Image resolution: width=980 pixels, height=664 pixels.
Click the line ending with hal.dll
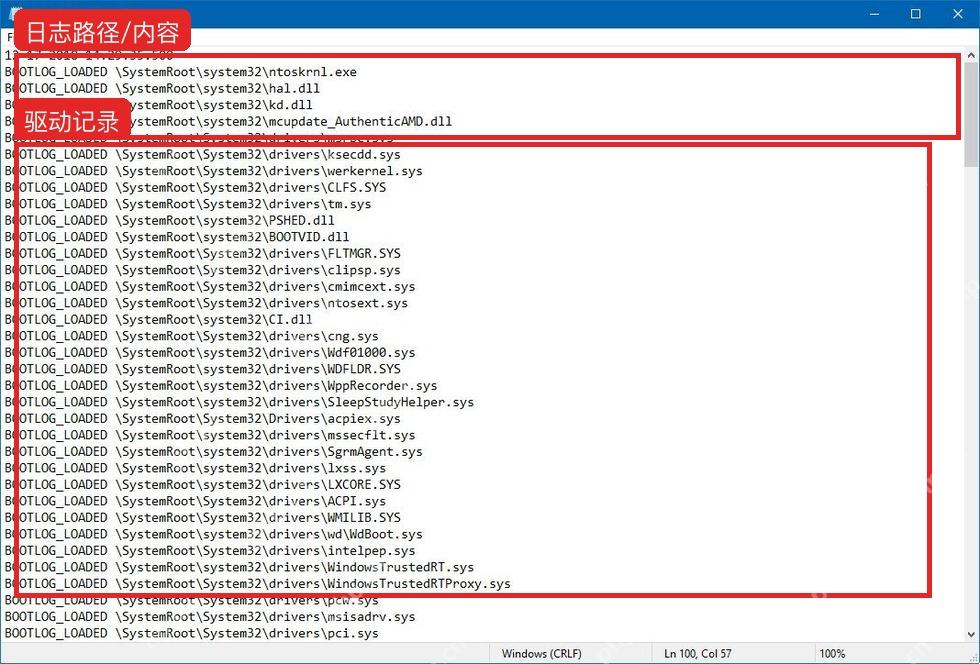(162, 89)
